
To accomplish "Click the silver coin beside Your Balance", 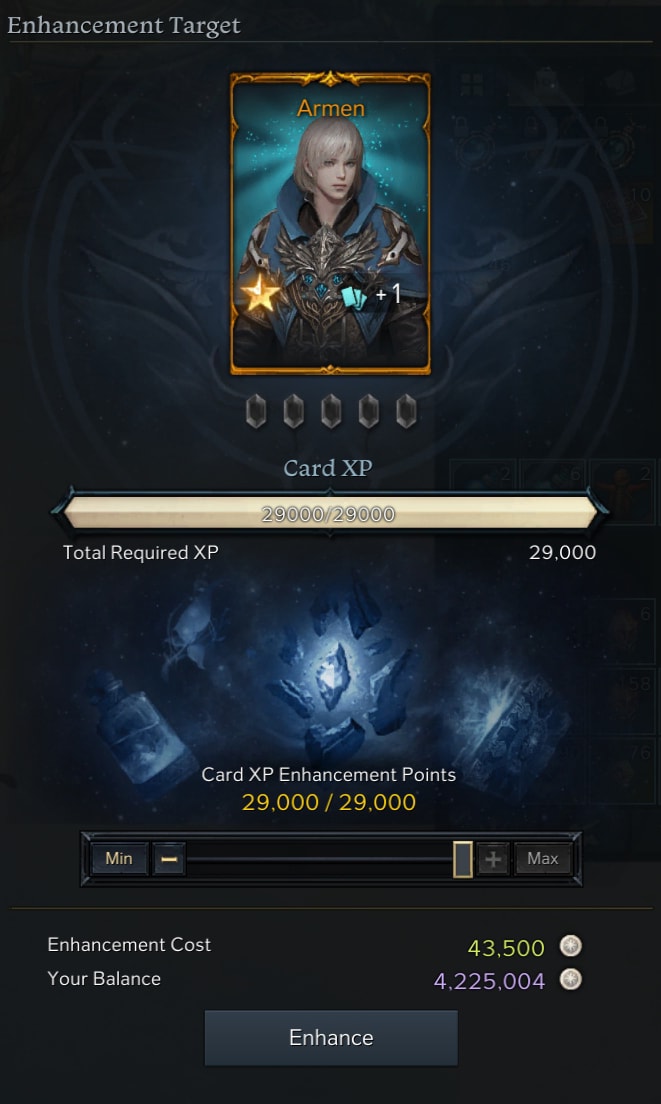I will pyautogui.click(x=570, y=979).
